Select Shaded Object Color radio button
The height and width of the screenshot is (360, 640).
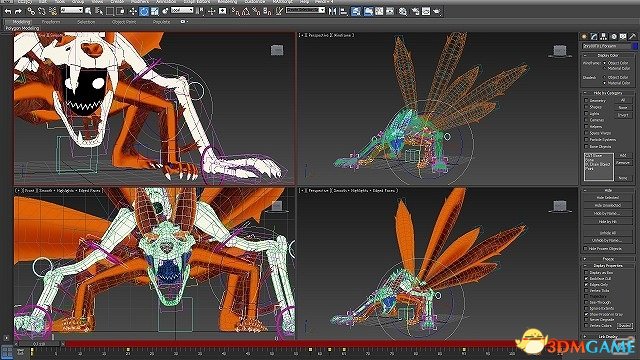604,78
